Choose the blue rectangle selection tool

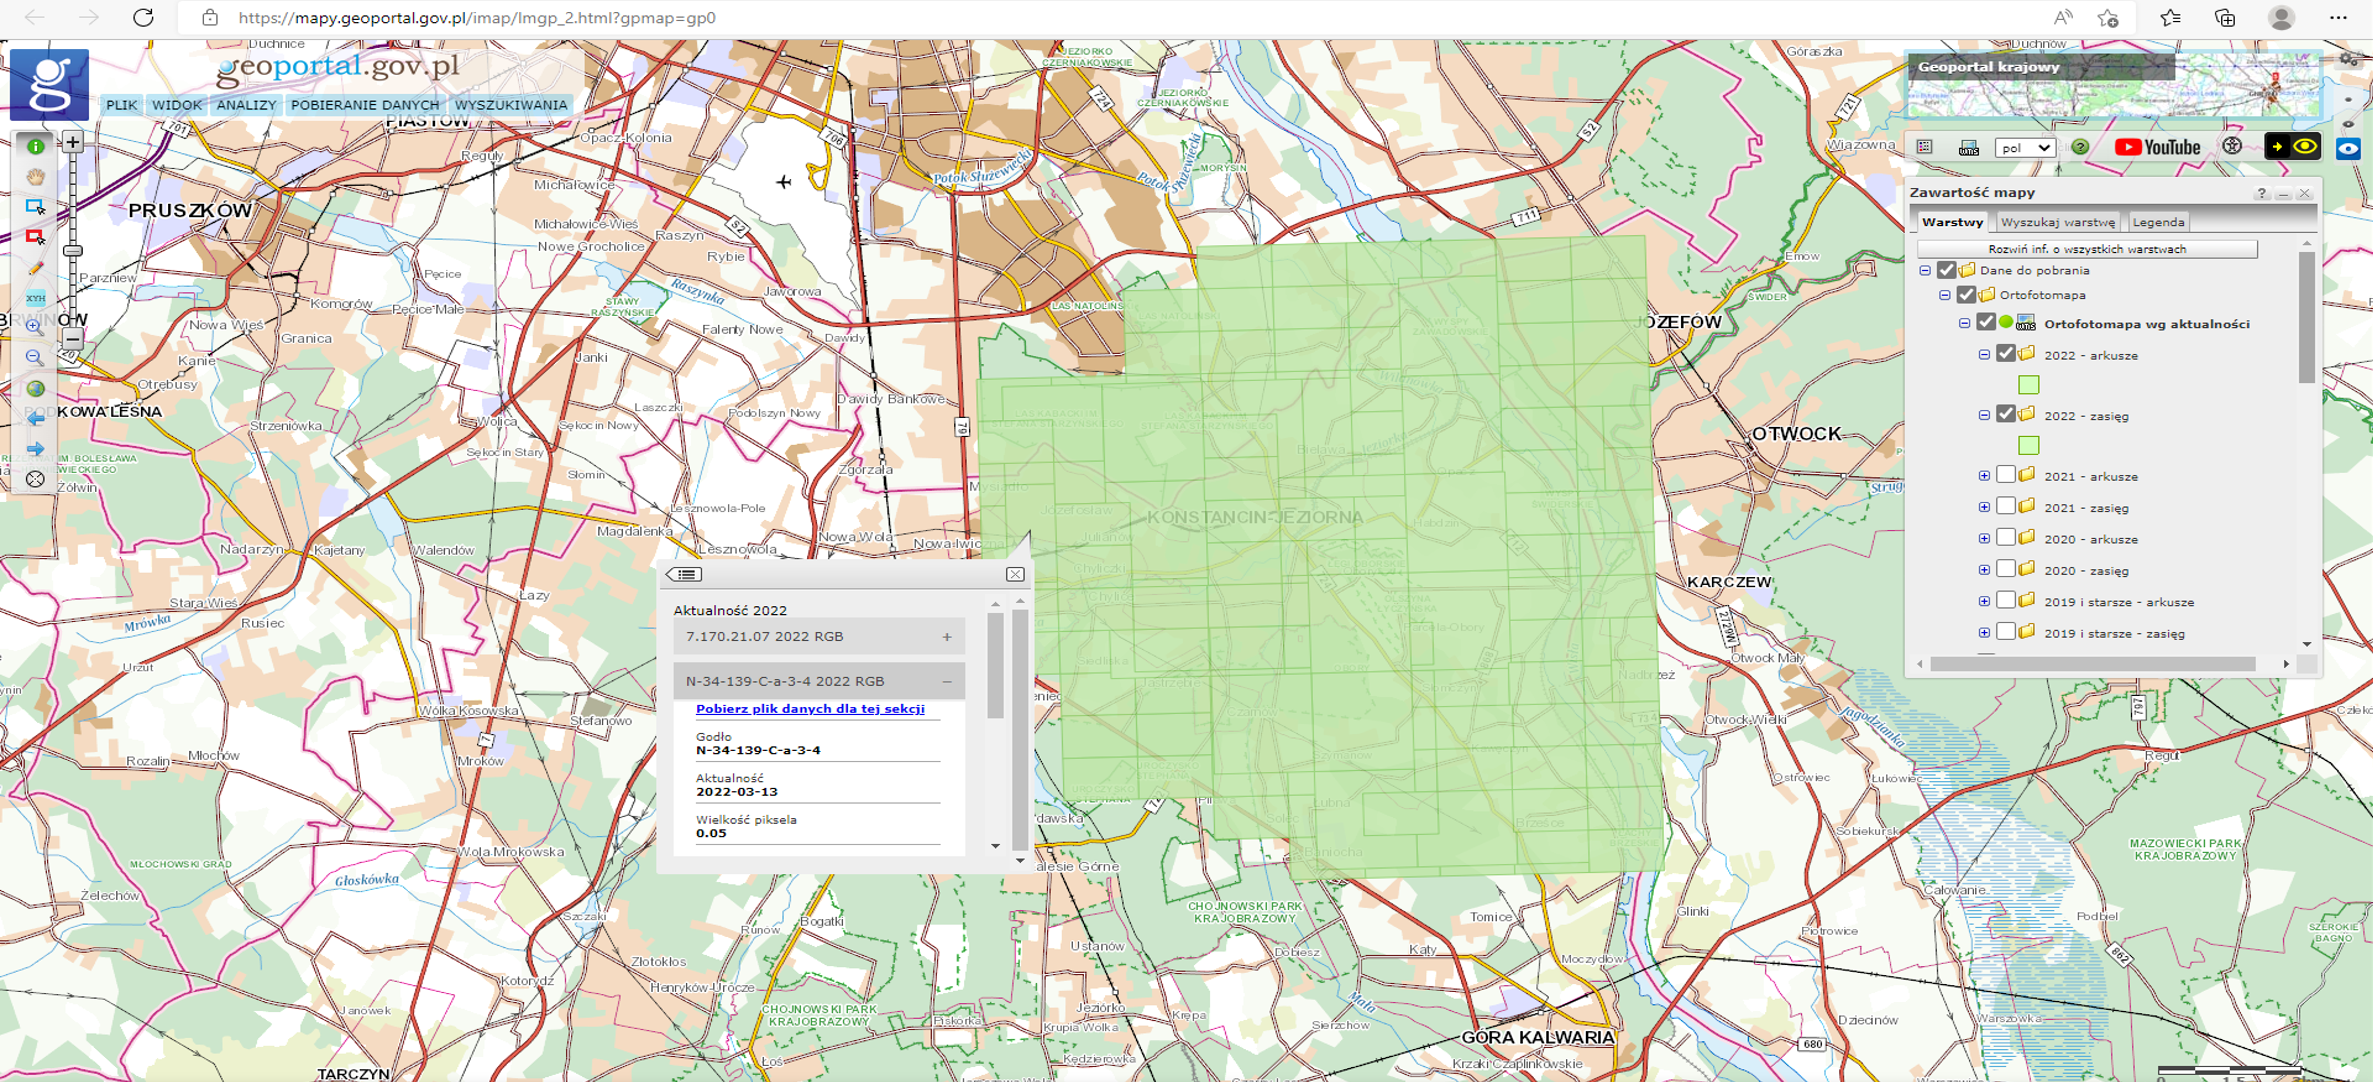pos(36,207)
